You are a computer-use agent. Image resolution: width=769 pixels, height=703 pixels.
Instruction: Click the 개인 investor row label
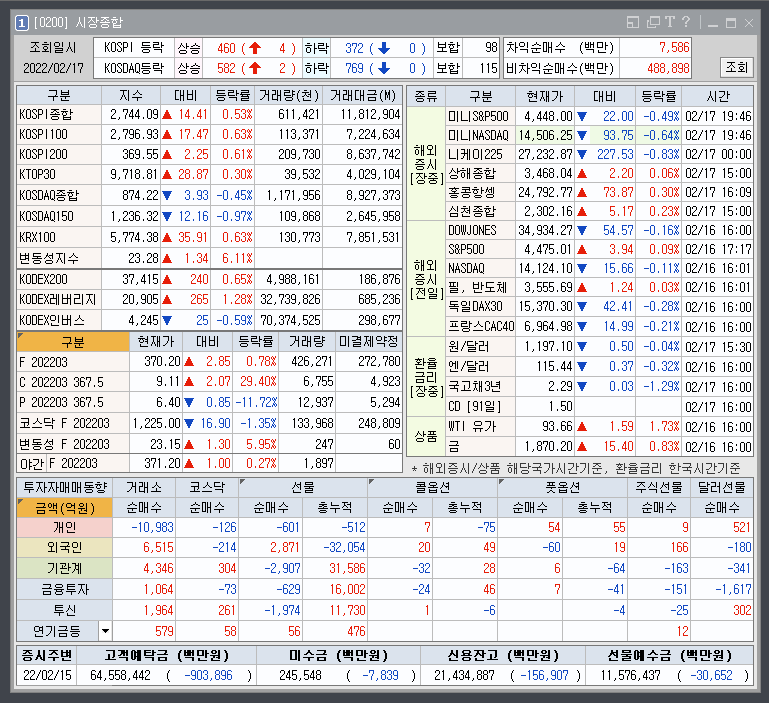pos(65,527)
